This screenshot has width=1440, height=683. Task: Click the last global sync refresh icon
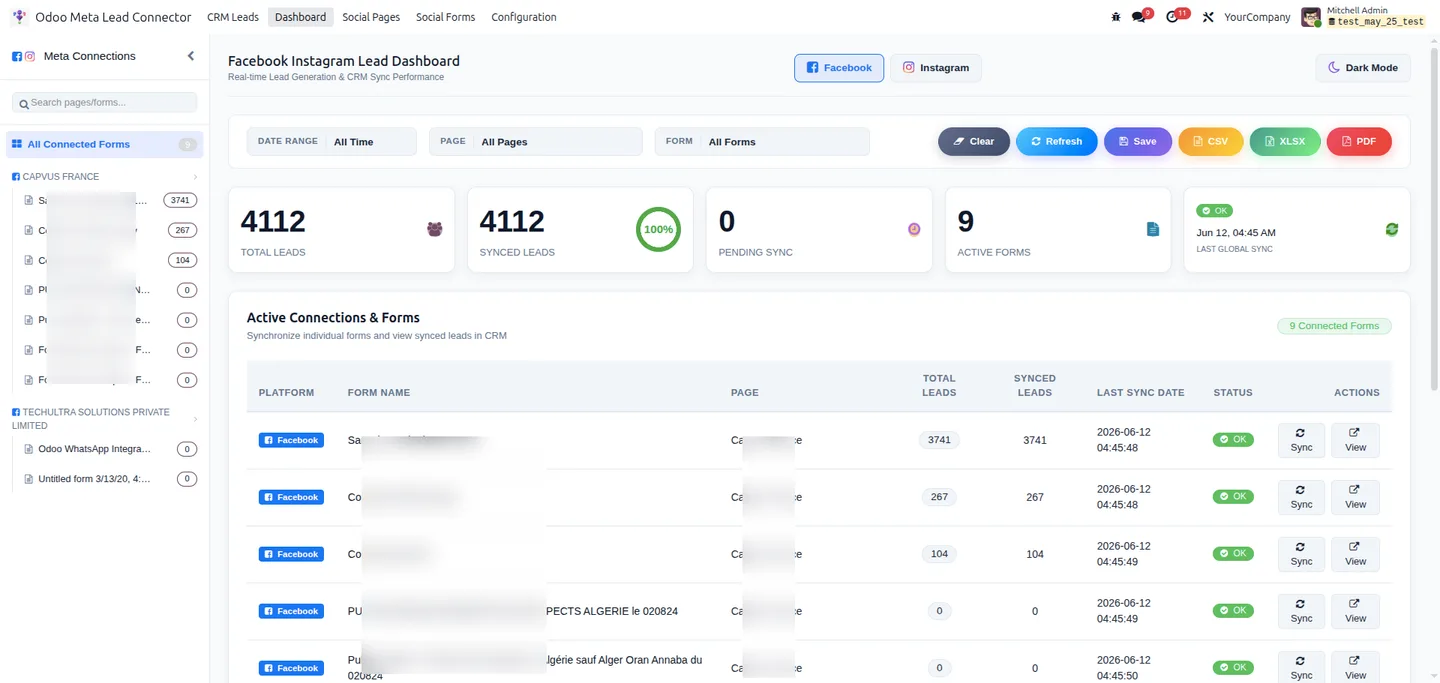click(x=1391, y=229)
